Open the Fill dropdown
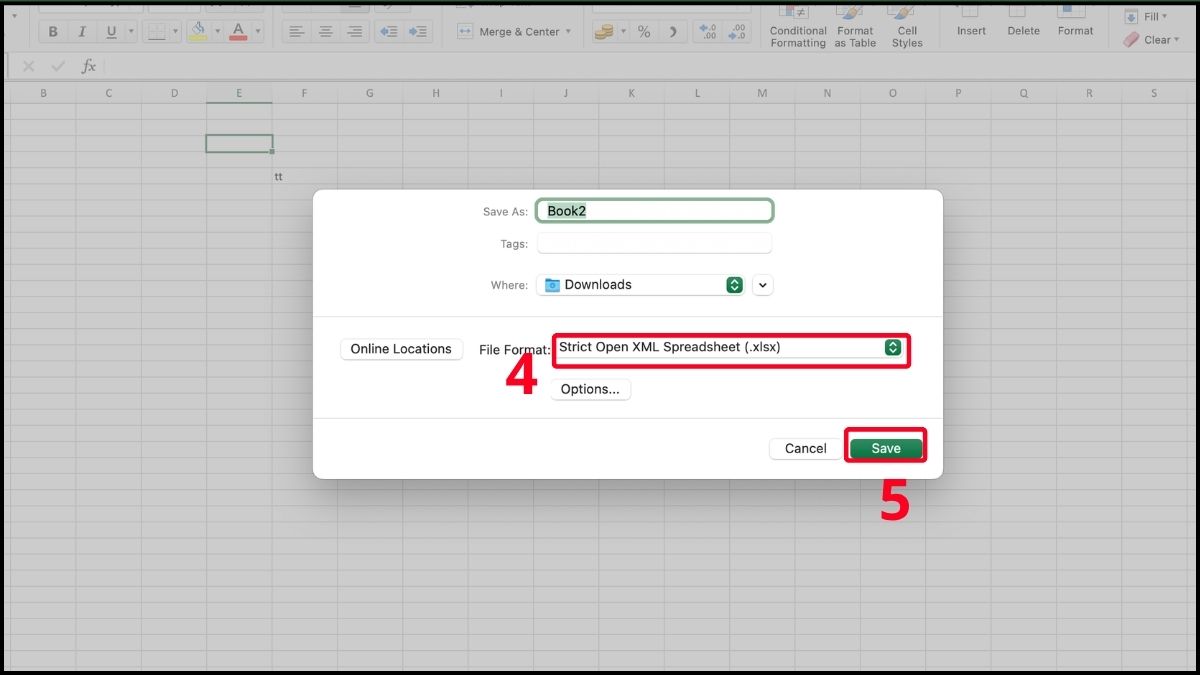The image size is (1200, 675). click(1146, 17)
